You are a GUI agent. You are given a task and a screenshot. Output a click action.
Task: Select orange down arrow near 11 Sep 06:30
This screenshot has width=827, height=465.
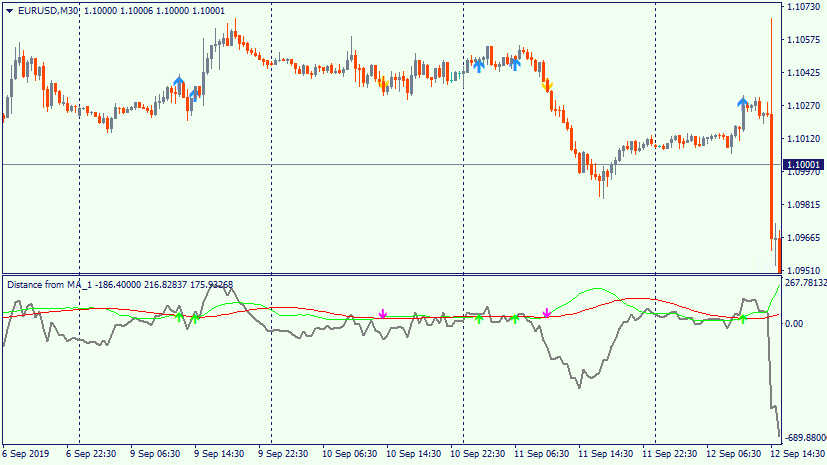[546, 86]
